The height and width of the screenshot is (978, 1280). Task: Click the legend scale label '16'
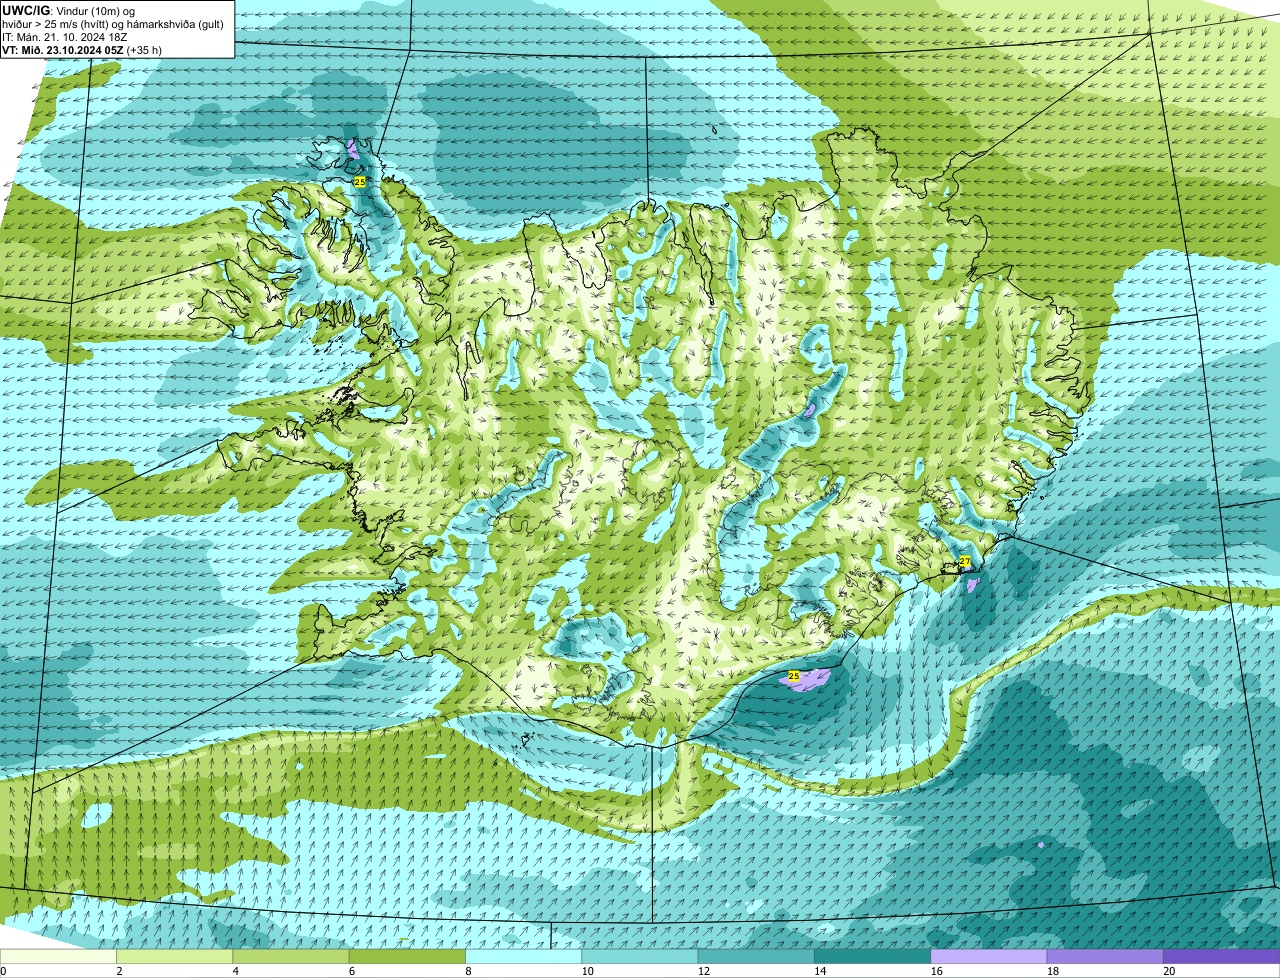point(936,971)
